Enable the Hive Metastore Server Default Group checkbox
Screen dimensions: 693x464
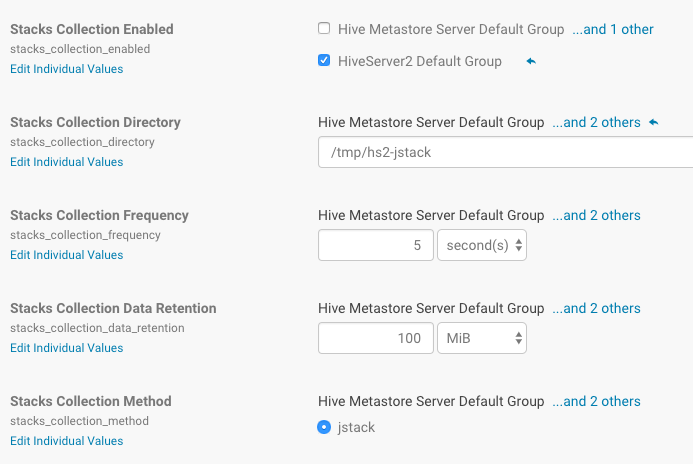324,29
